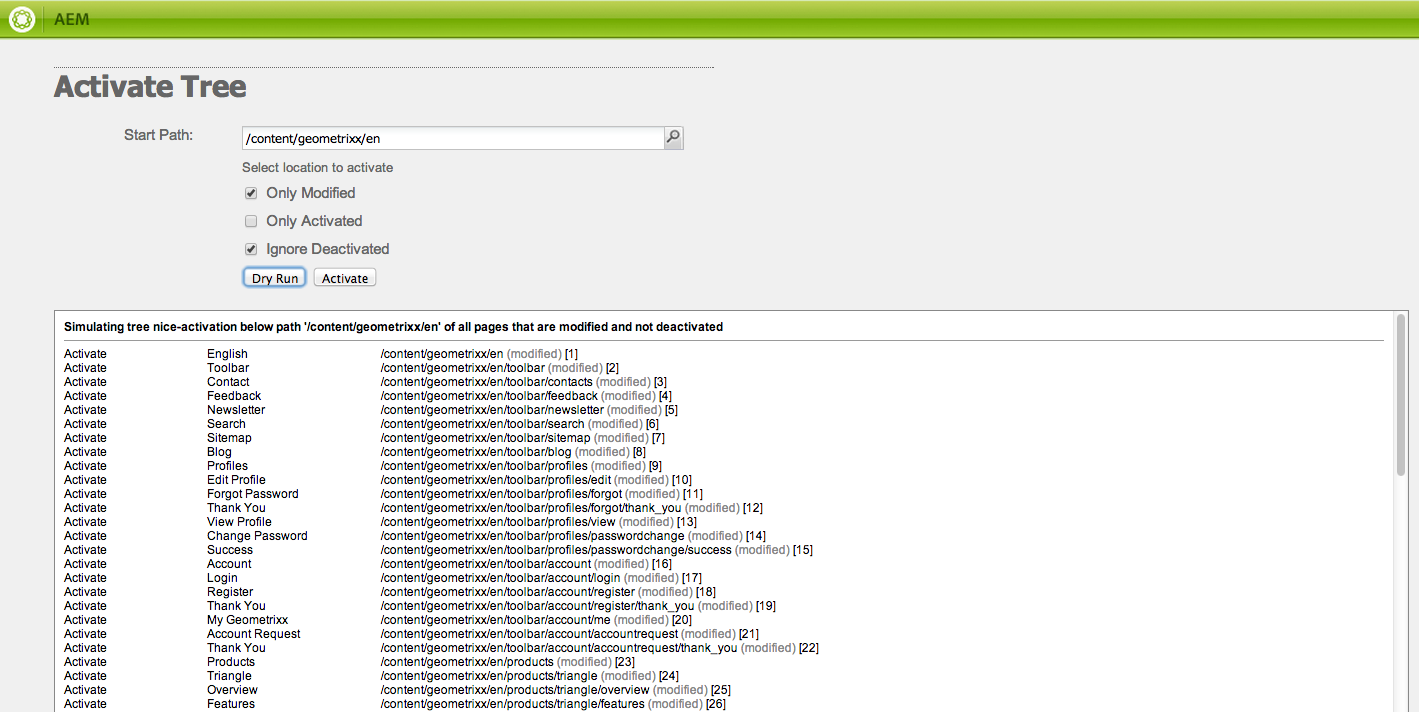This screenshot has height=712, width=1419.
Task: Click path /content/geometrixx/en/toolbar/feedback
Action: (489, 396)
